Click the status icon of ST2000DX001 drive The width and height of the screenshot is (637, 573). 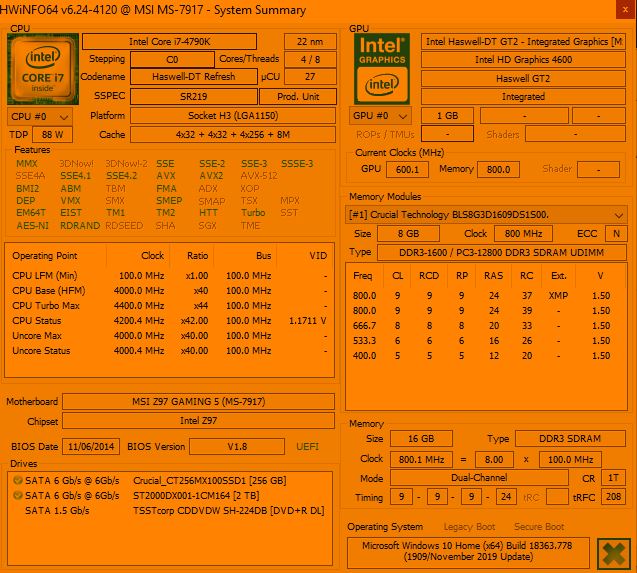click(x=18, y=495)
